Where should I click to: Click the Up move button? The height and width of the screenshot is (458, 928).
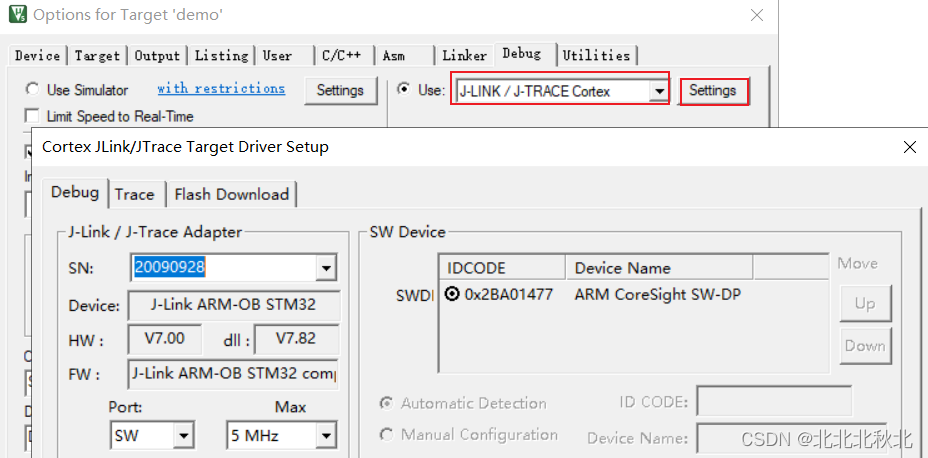(x=865, y=304)
